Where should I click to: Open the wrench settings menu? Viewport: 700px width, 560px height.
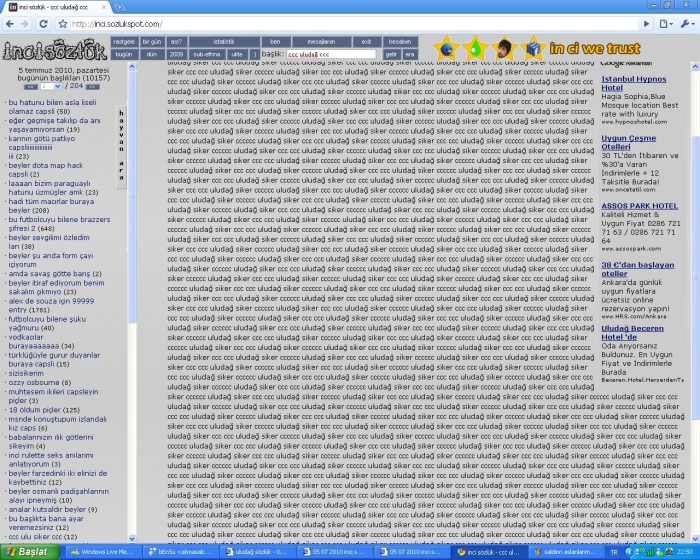pyautogui.click(x=687, y=24)
